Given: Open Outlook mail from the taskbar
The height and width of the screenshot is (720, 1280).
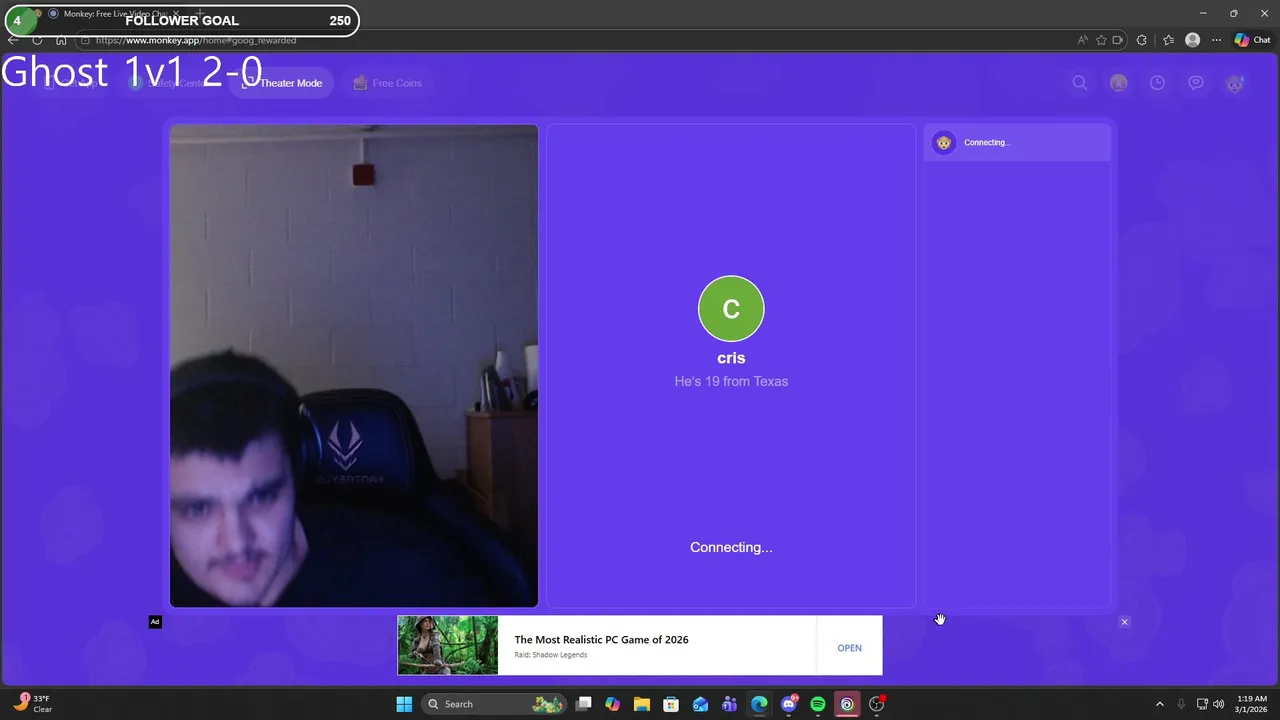Looking at the screenshot, I should coord(700,704).
